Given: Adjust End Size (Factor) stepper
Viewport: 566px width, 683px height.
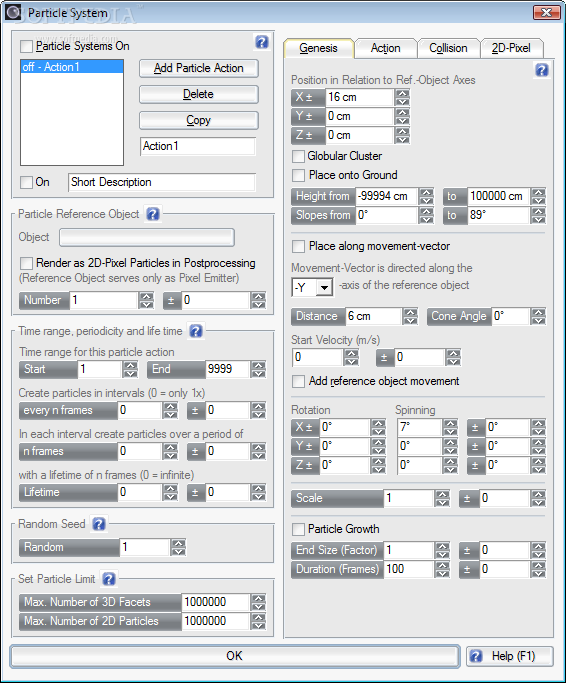Looking at the screenshot, I should pyautogui.click(x=442, y=551).
